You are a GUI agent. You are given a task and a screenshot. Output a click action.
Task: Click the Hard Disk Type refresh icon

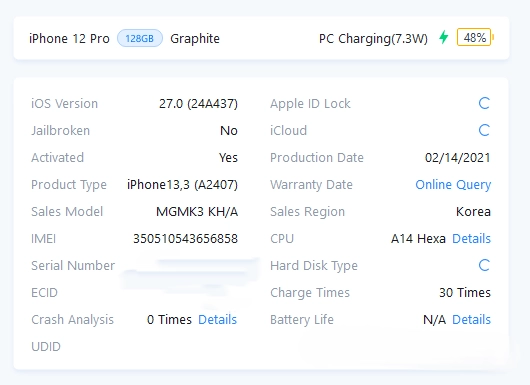484,265
